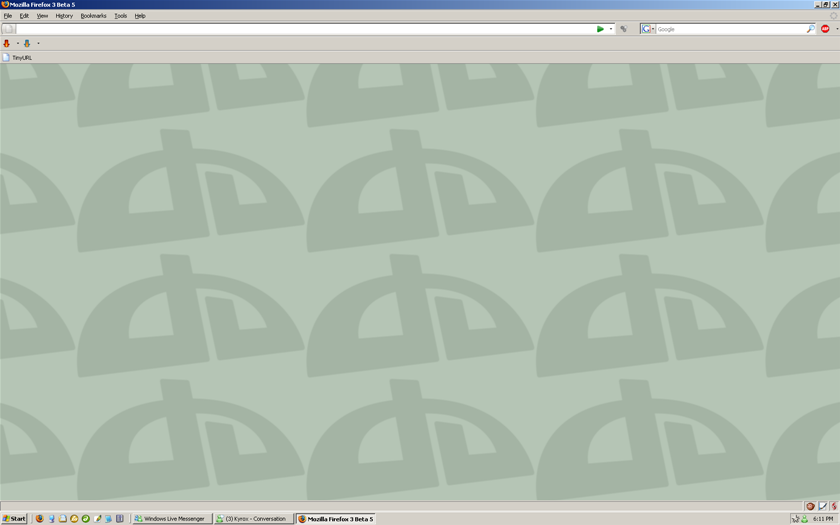The height and width of the screenshot is (525, 840).
Task: Click the blue down-arrow toolbar icon
Action: click(27, 43)
